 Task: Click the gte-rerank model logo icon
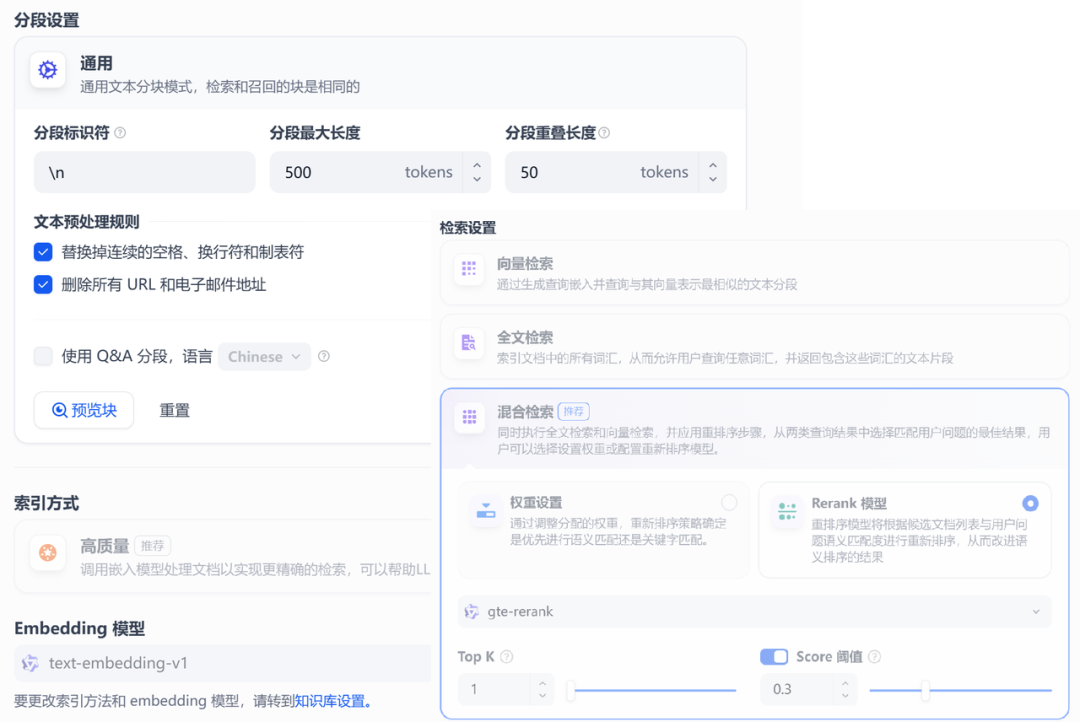[x=472, y=612]
